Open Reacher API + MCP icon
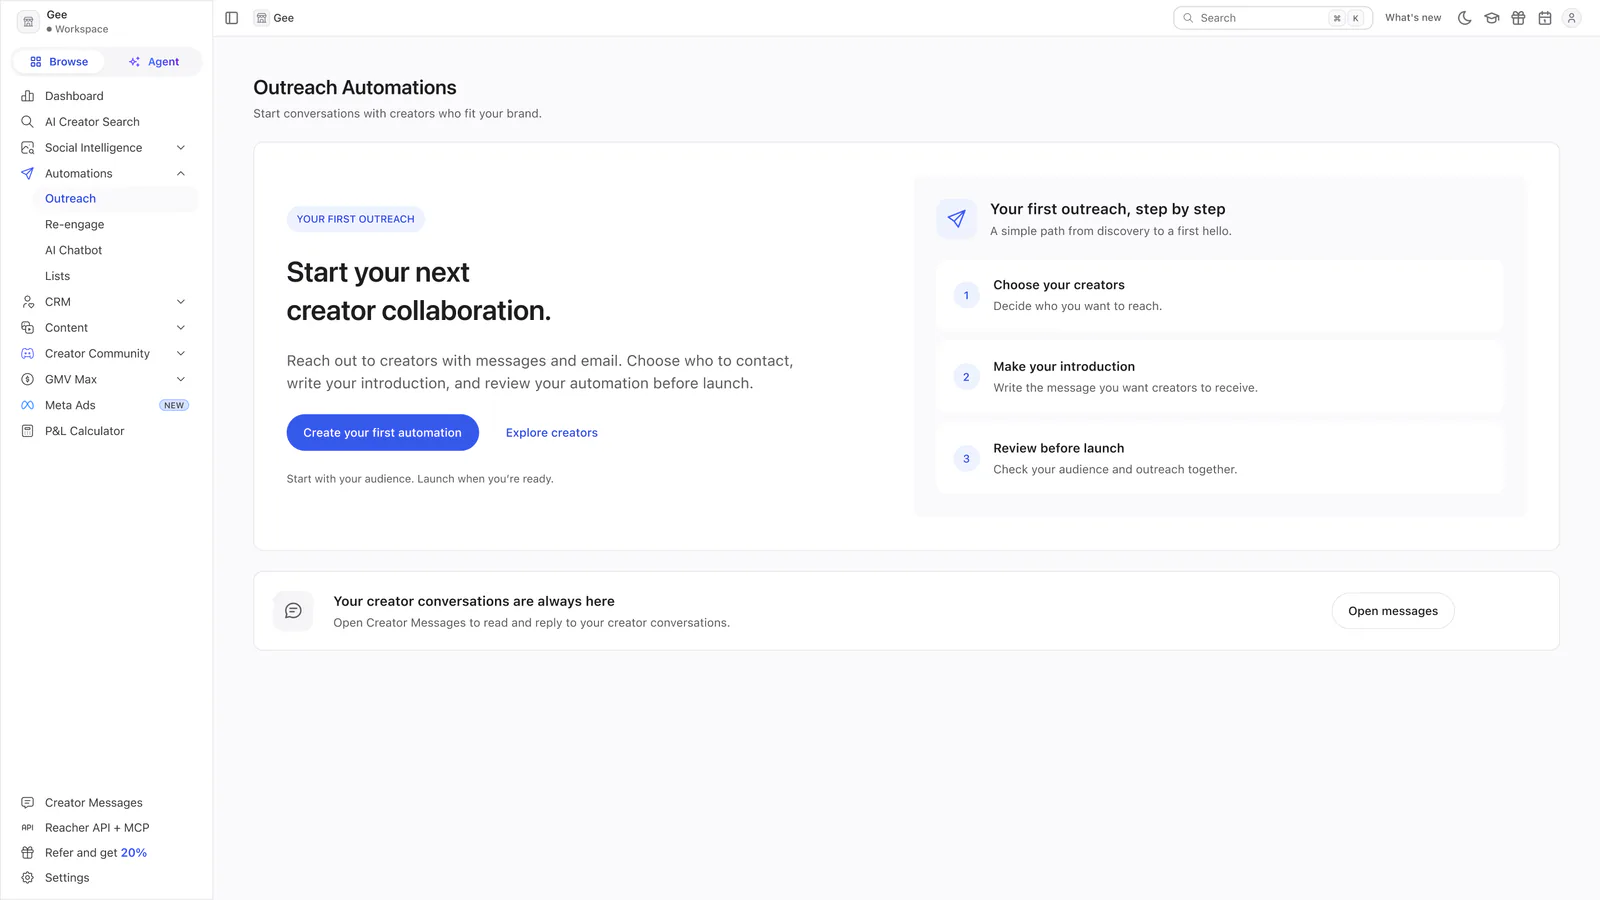Viewport: 1600px width, 900px height. (27, 828)
